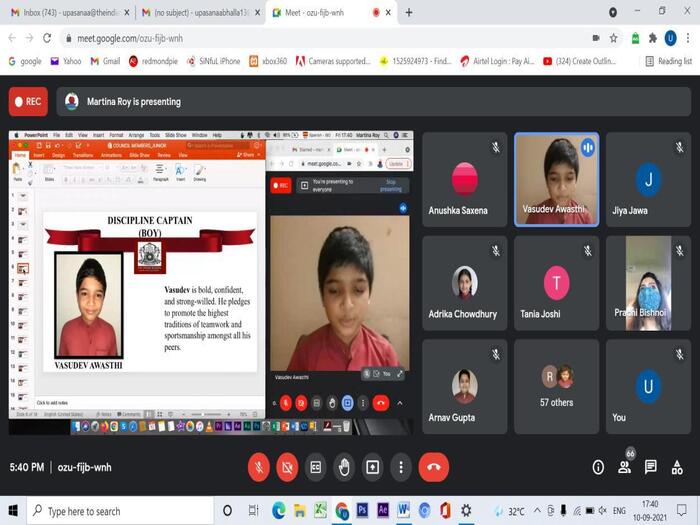Open After Effects from taskbar
The width and height of the screenshot is (700, 525).
coord(383,511)
